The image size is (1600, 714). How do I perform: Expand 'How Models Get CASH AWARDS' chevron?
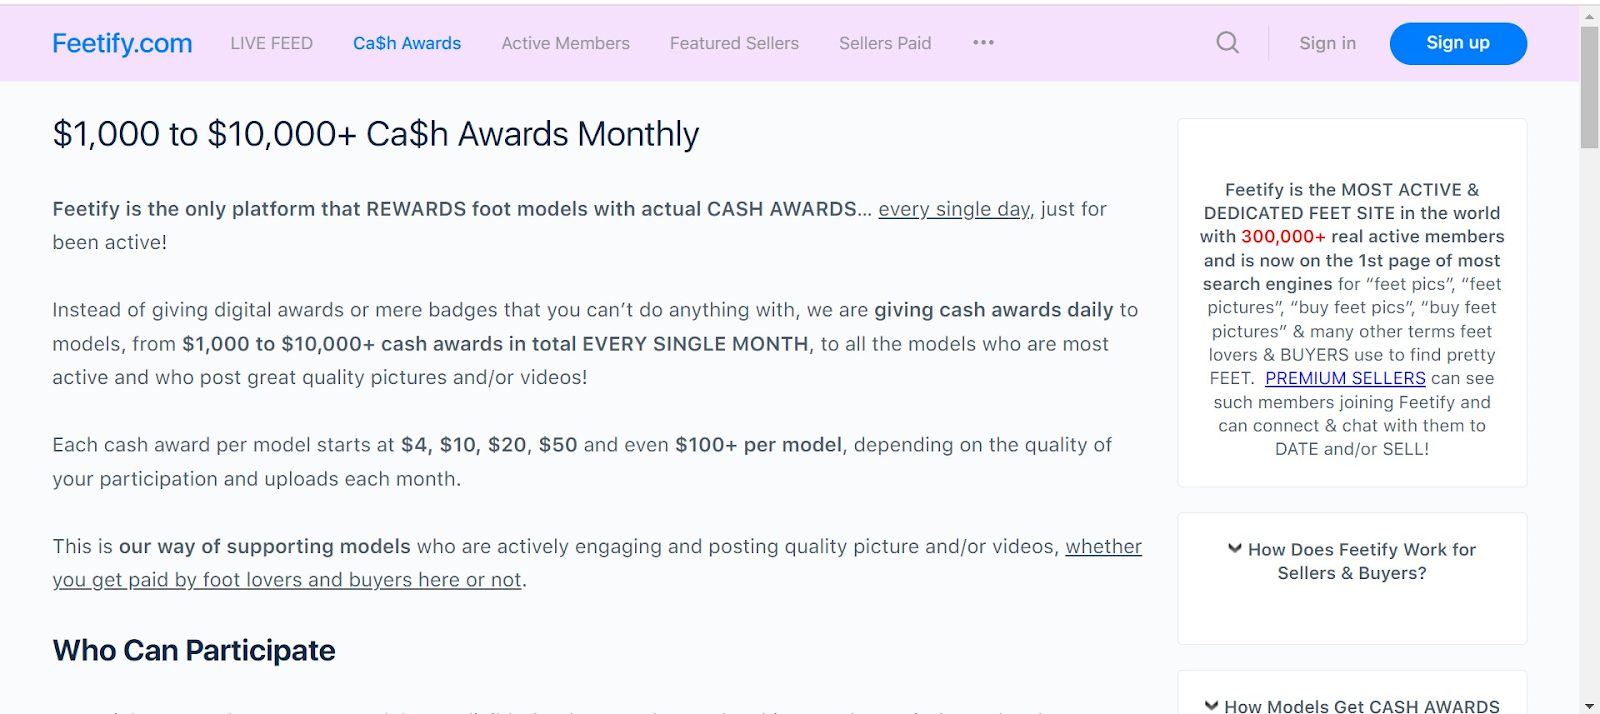click(1211, 706)
